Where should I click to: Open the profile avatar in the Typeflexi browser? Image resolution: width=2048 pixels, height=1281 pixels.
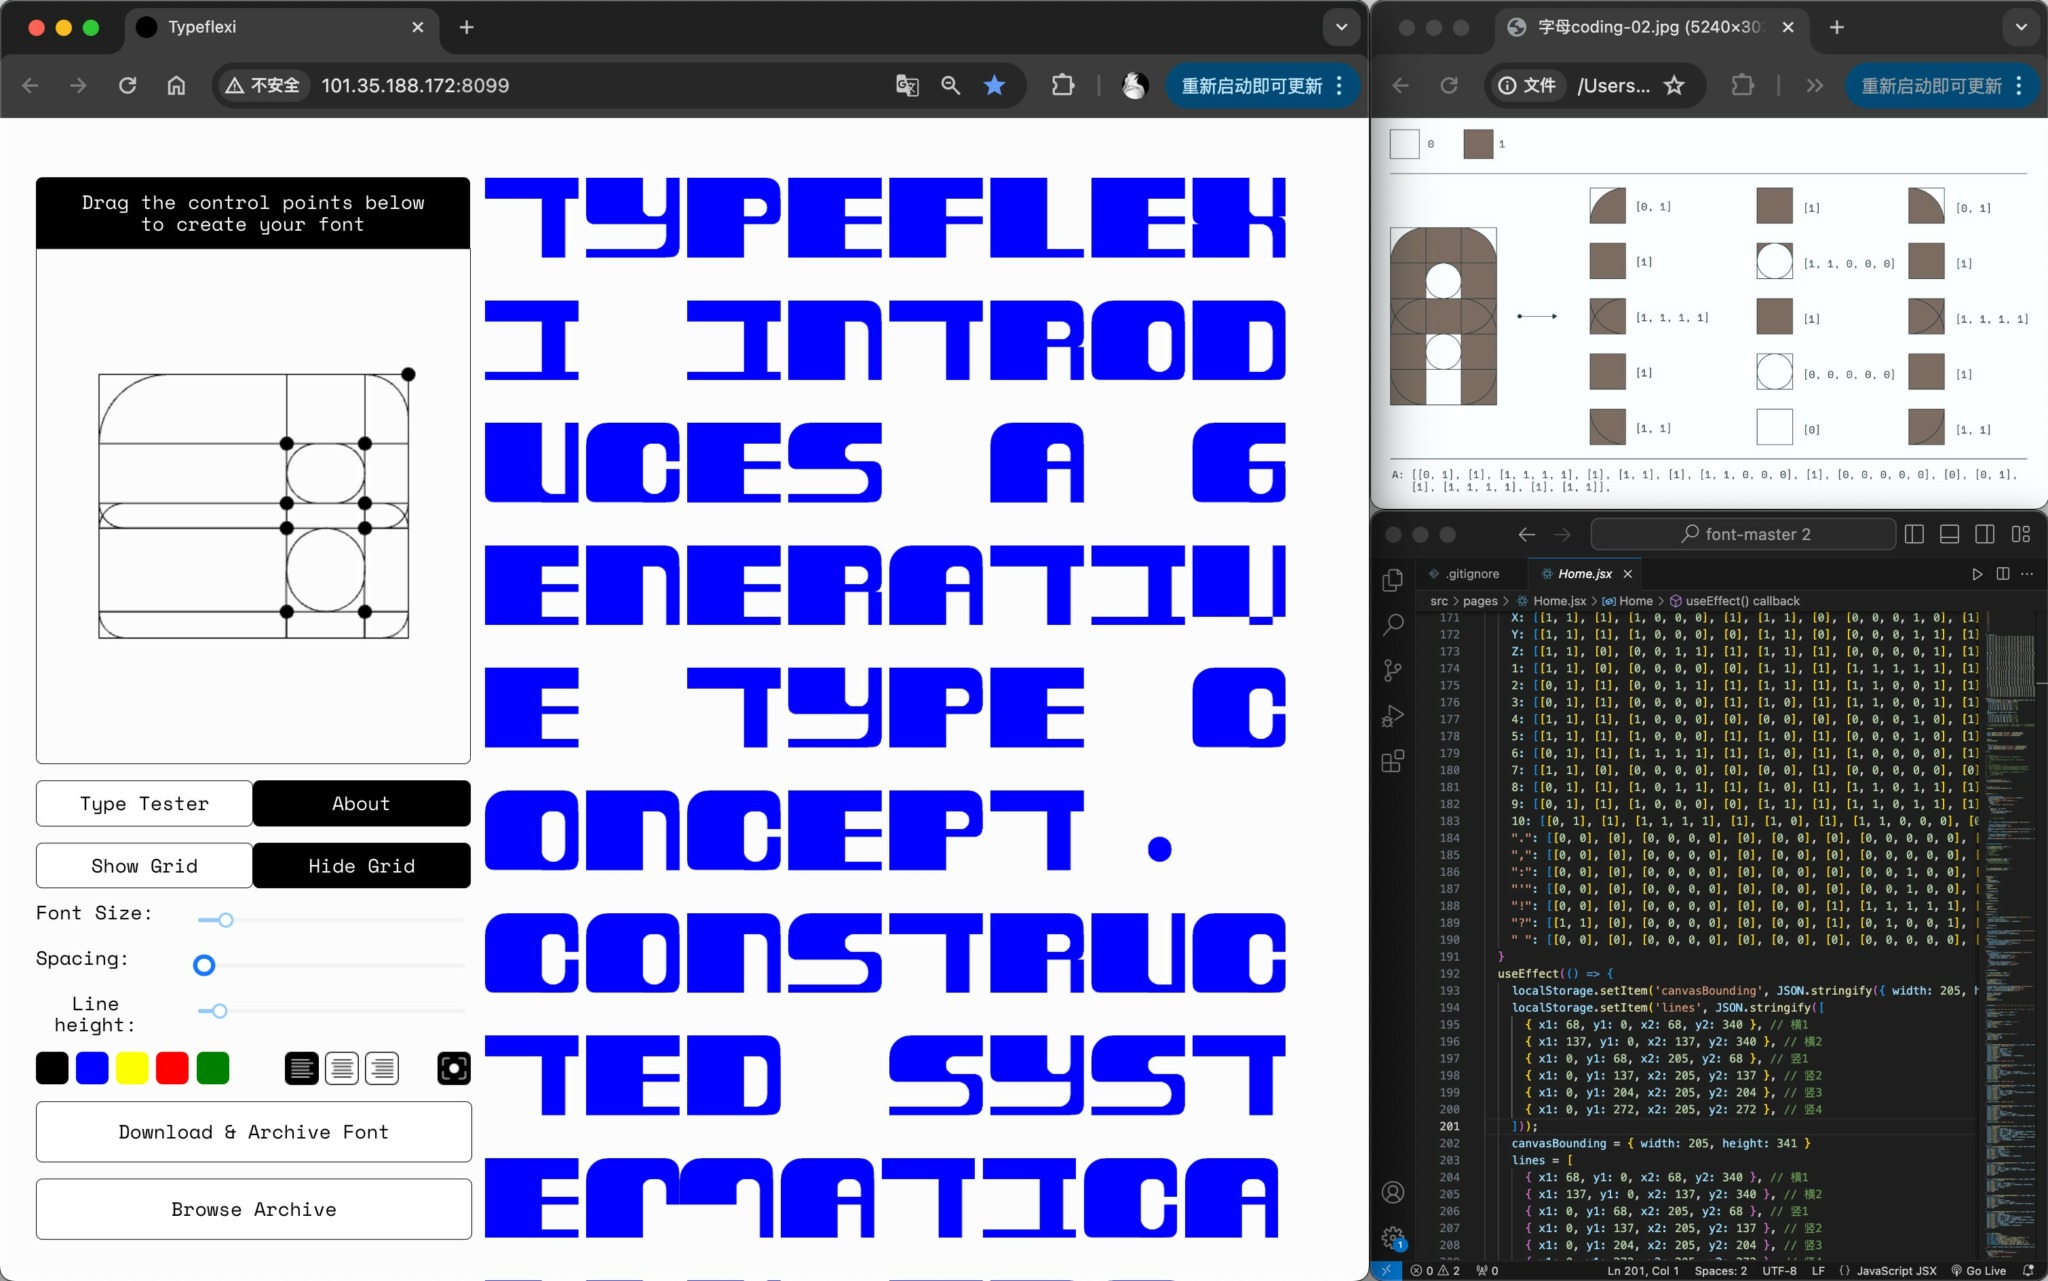click(x=1134, y=86)
